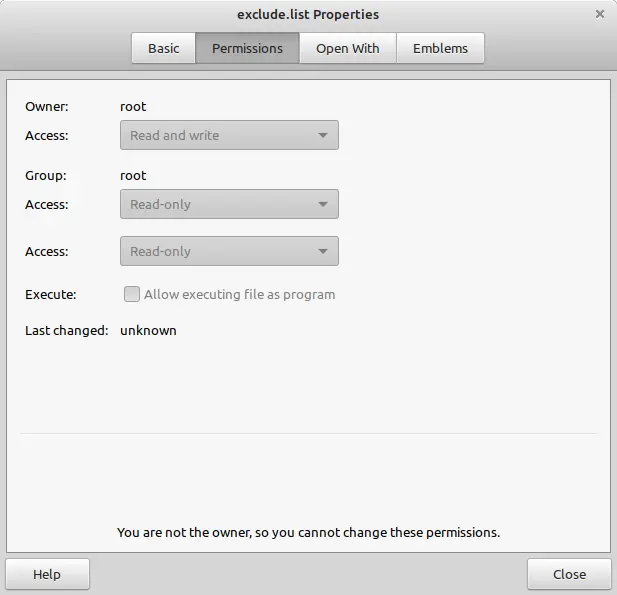The height and width of the screenshot is (595, 617).
Task: Click the Last changed value 'unknown'
Action: click(x=148, y=331)
